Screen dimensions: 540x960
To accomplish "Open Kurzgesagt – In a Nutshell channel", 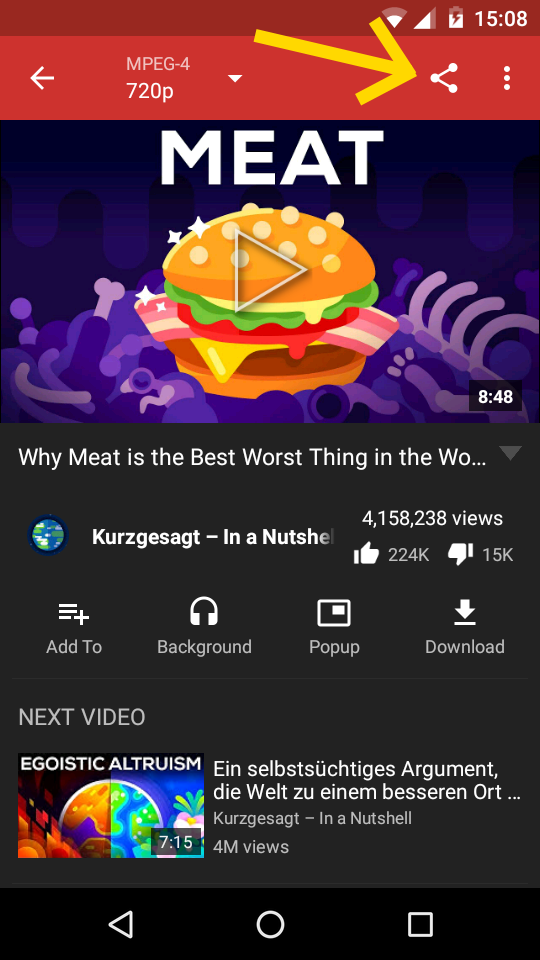I will tap(212, 537).
